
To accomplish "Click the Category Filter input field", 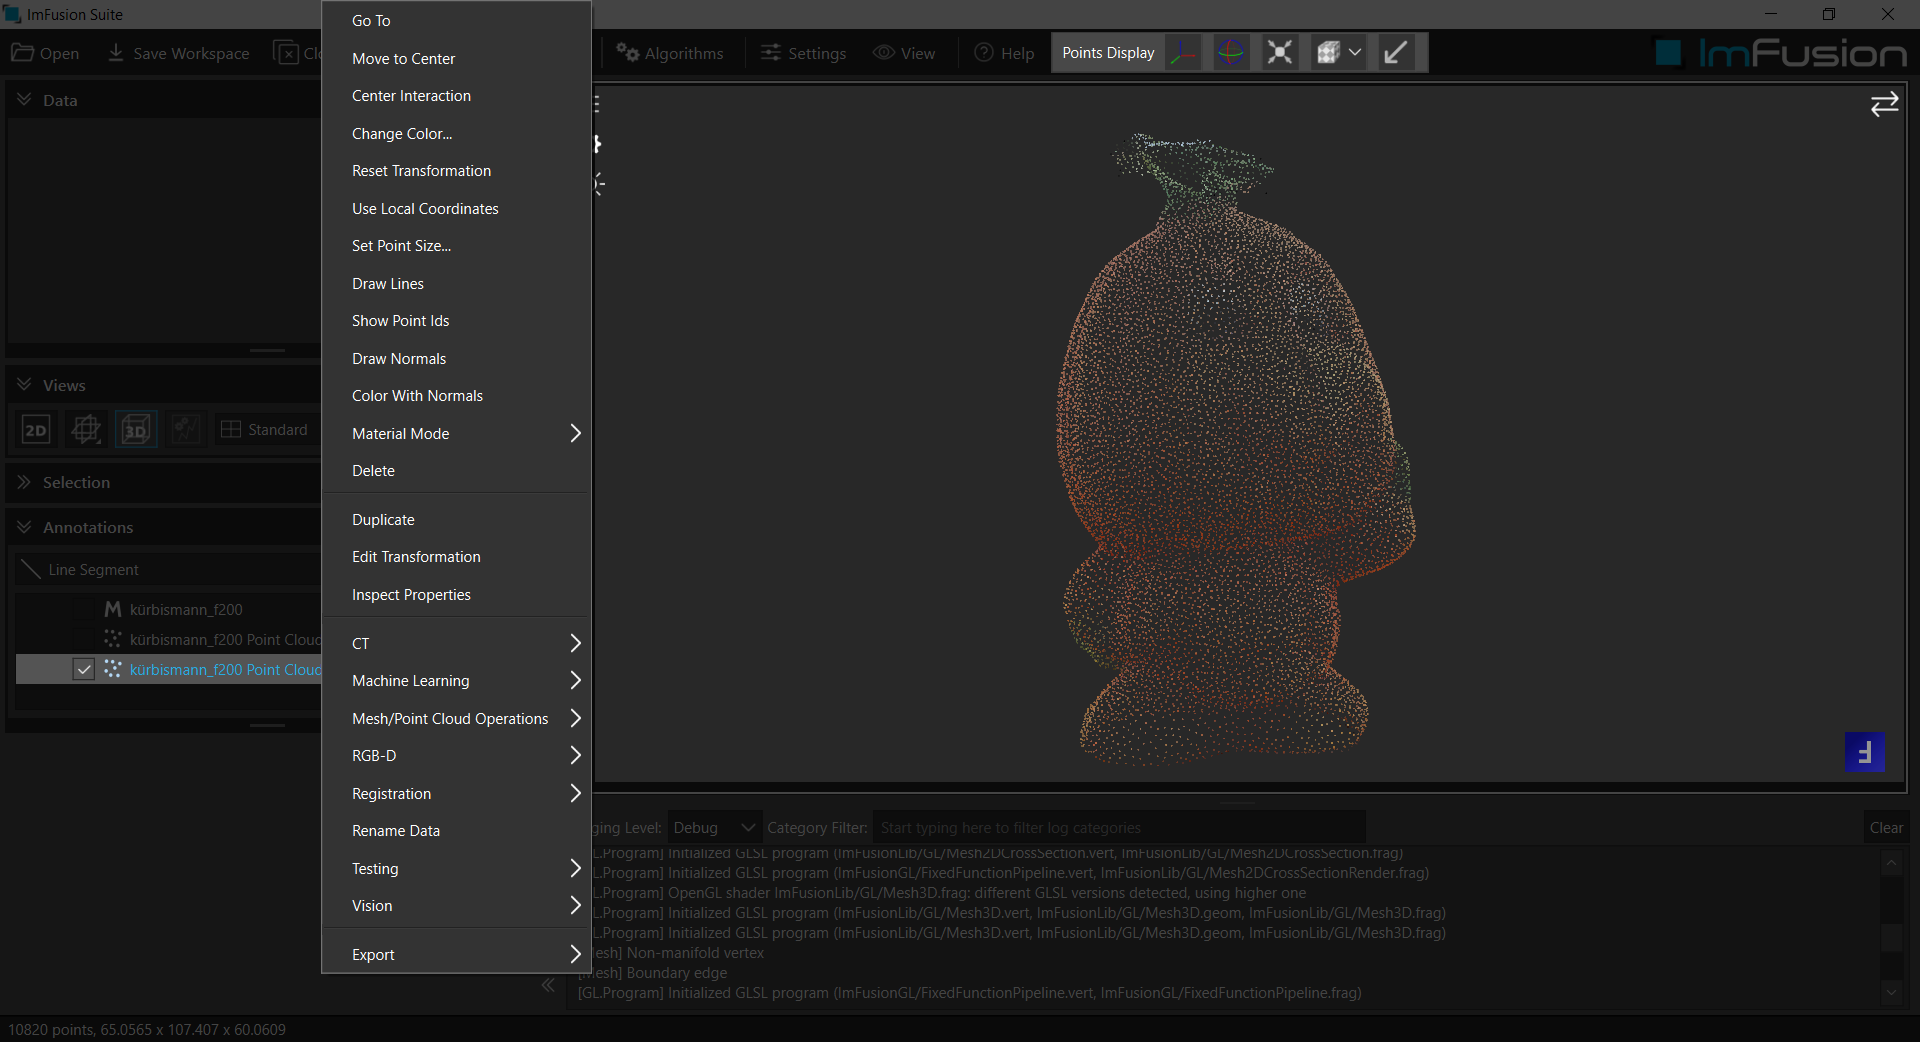I will (1119, 828).
